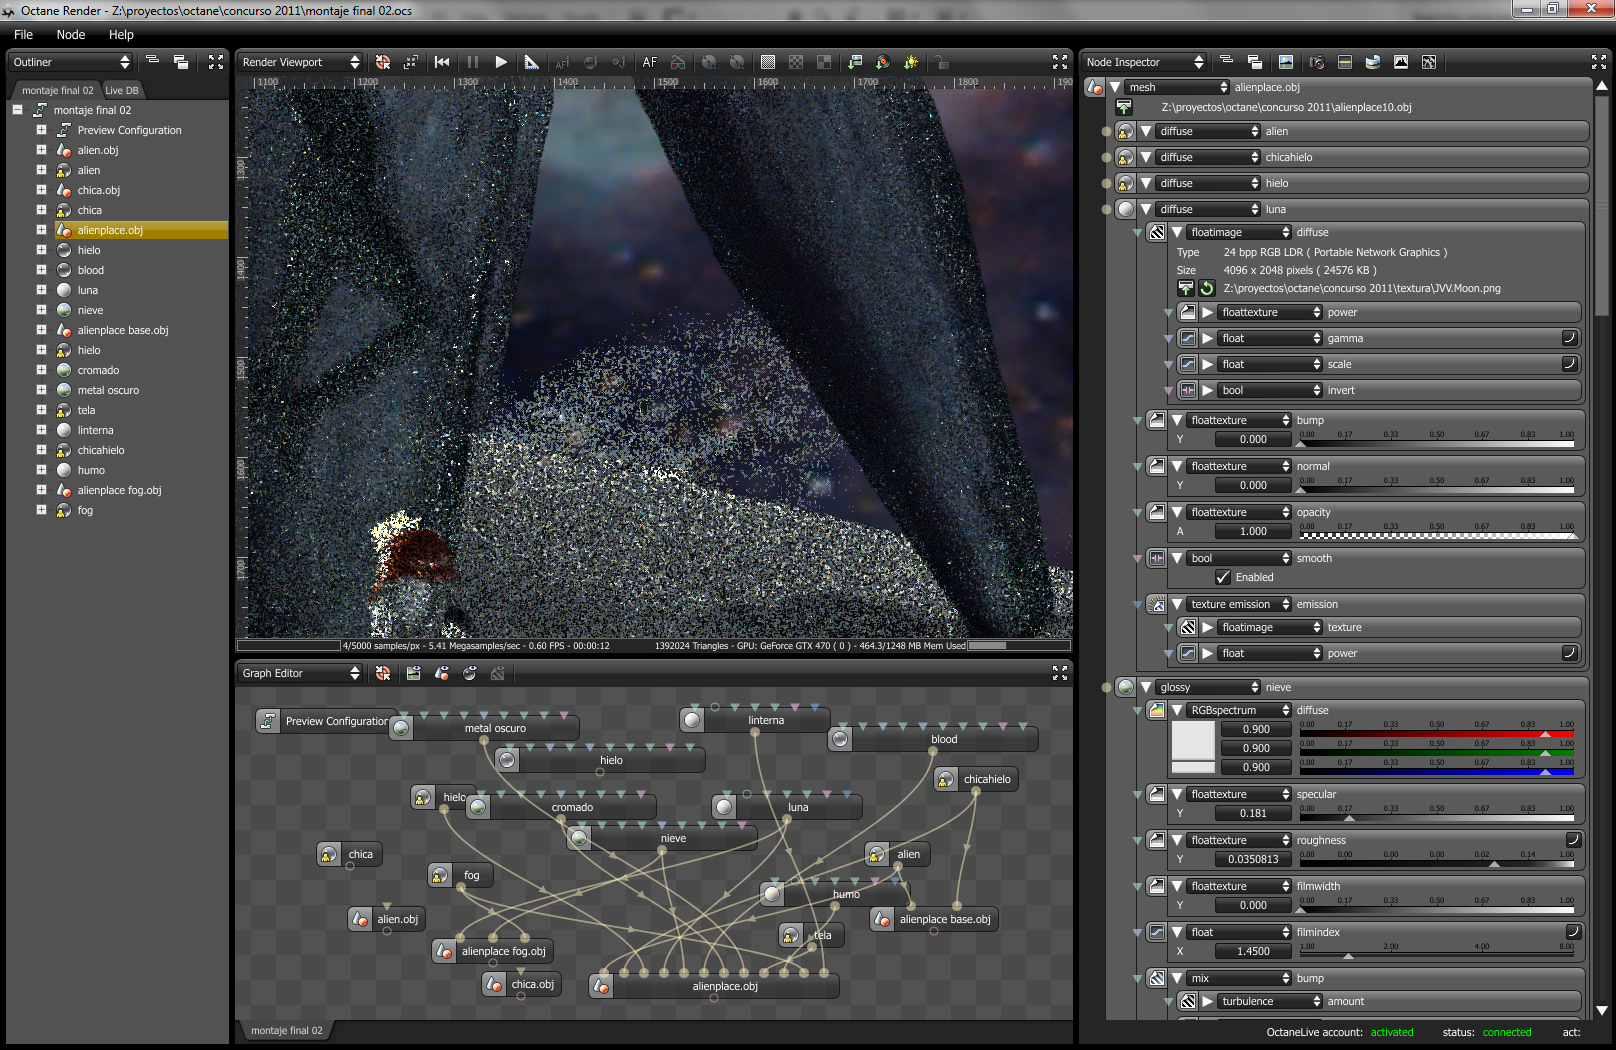Switch to the Live DB tab
The height and width of the screenshot is (1050, 1616).
(122, 90)
